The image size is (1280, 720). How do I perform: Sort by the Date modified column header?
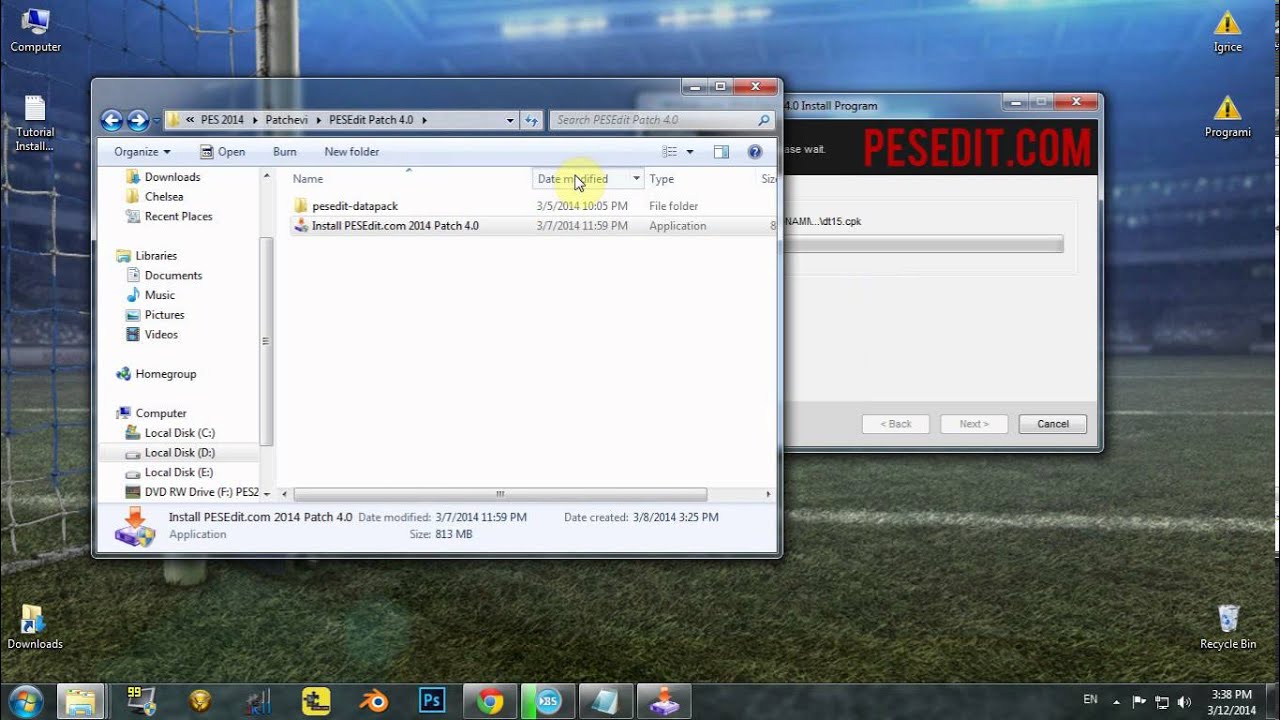(x=573, y=179)
